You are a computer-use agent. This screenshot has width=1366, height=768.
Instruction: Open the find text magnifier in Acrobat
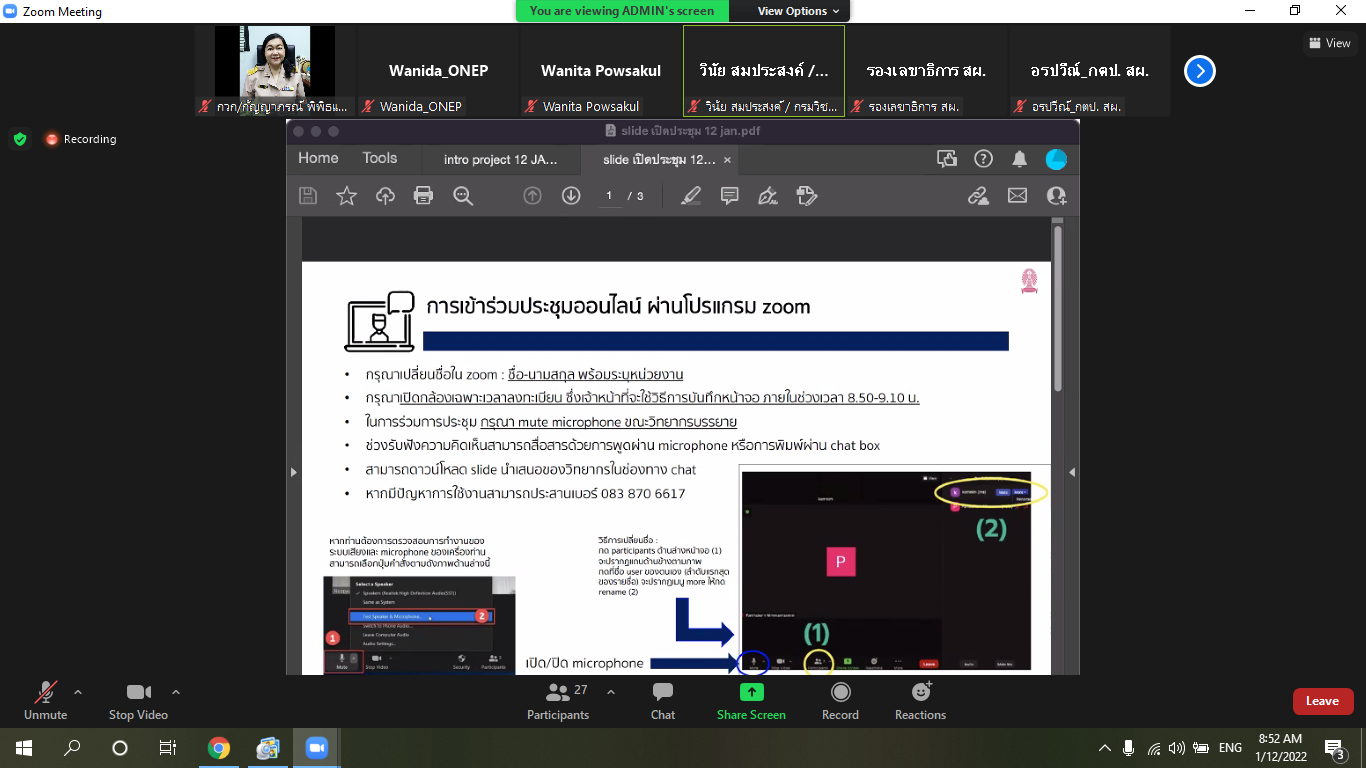[x=462, y=196]
